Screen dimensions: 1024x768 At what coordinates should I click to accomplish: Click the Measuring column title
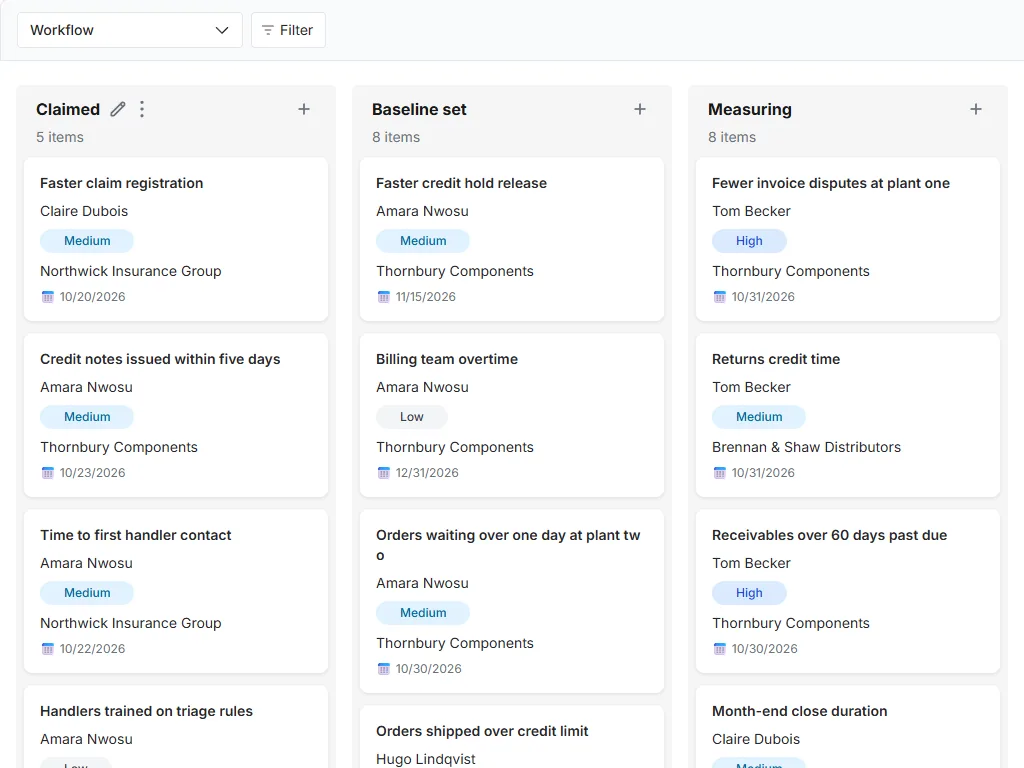point(750,109)
